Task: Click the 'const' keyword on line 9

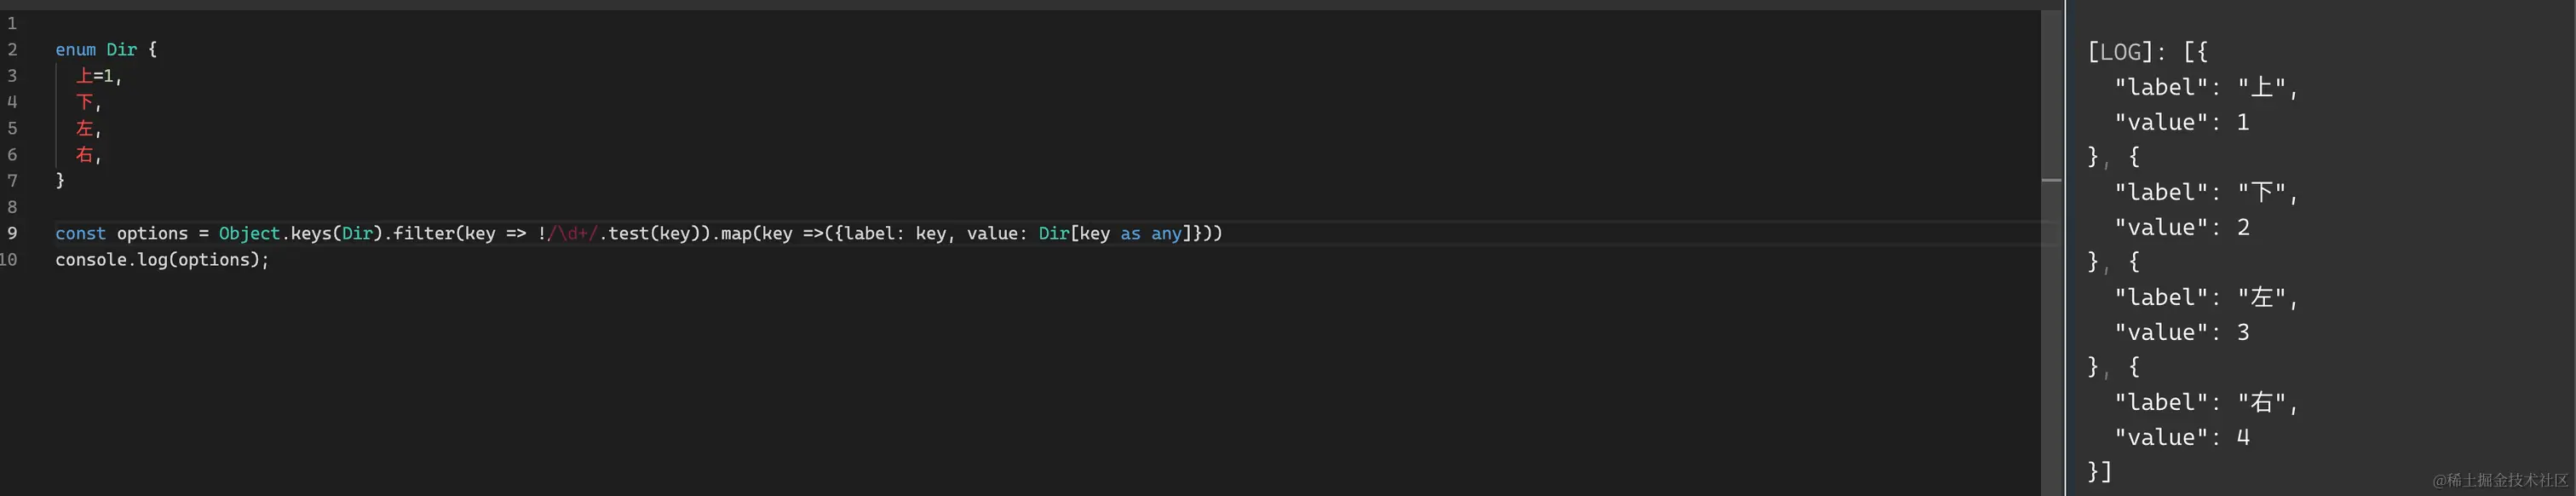Action: click(80, 233)
